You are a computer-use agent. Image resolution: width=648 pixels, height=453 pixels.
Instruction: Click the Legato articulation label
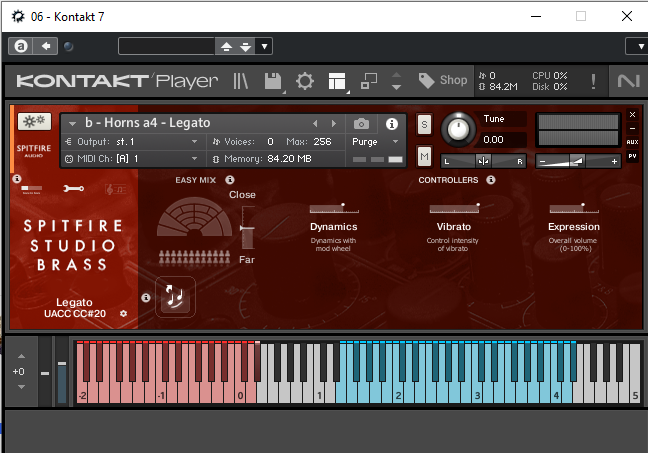click(74, 302)
